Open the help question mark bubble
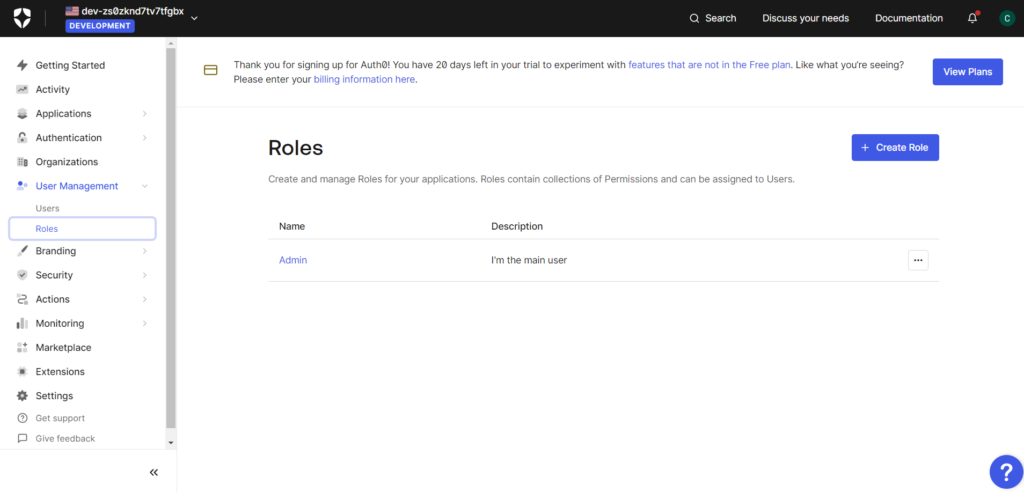1024x492 pixels. pos(1003,471)
